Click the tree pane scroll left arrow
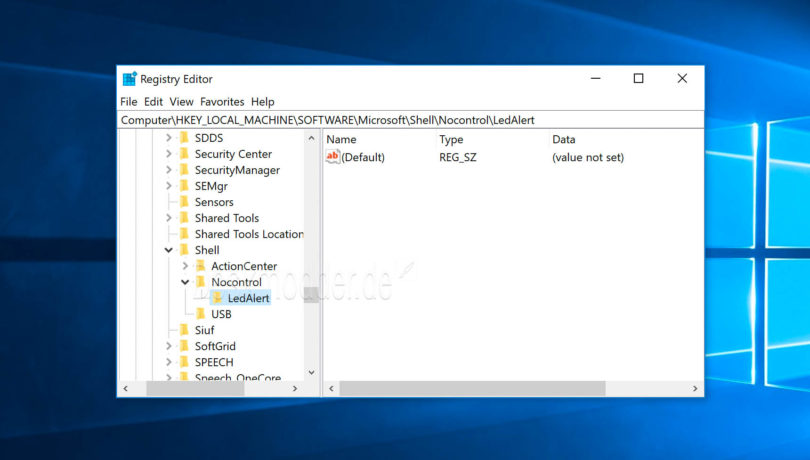Image resolution: width=810 pixels, height=460 pixels. 126,389
